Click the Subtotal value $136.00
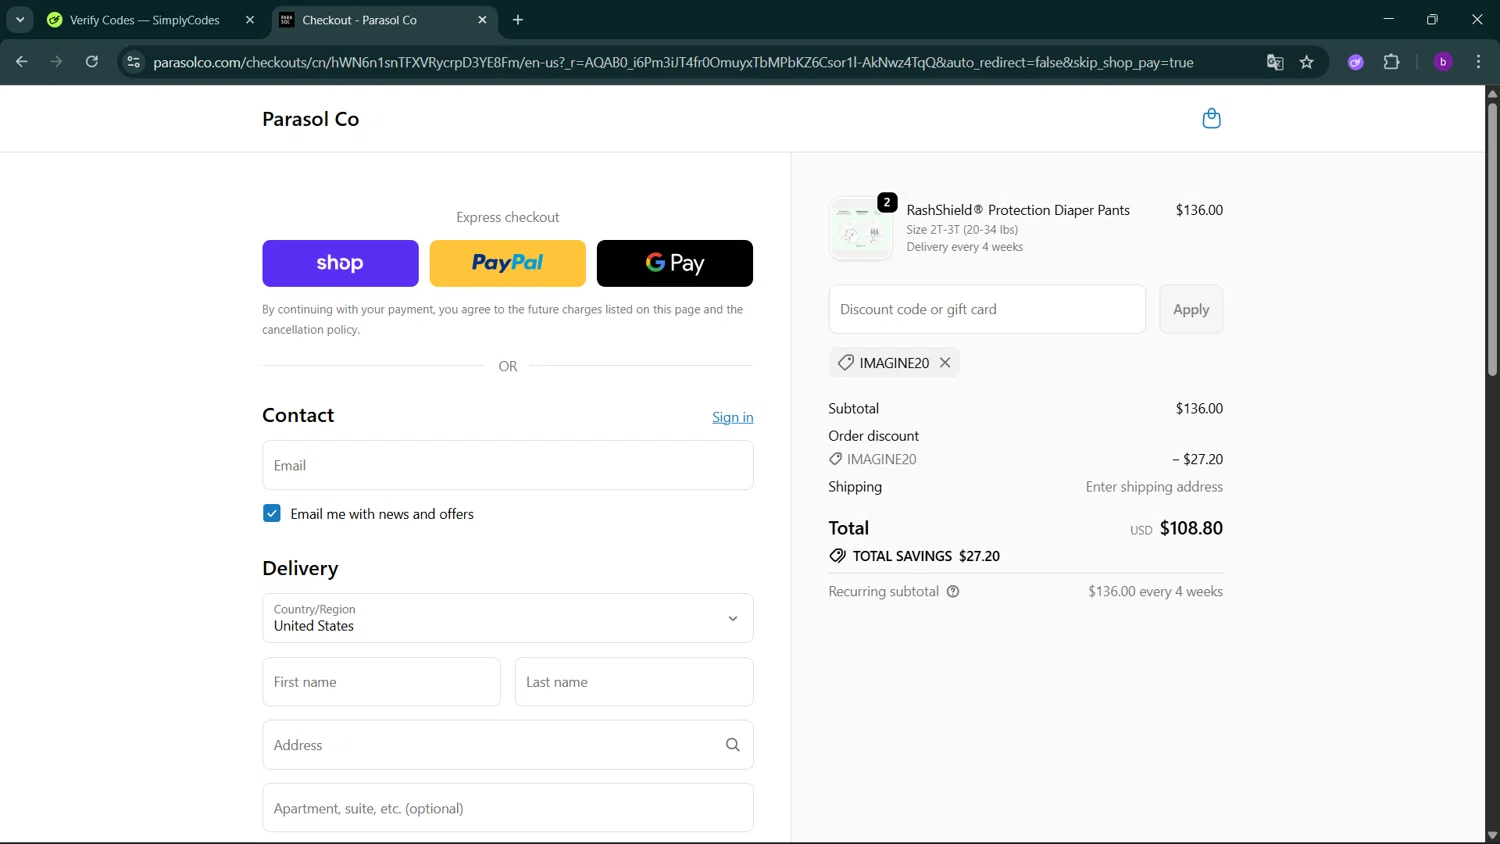 (x=1199, y=409)
